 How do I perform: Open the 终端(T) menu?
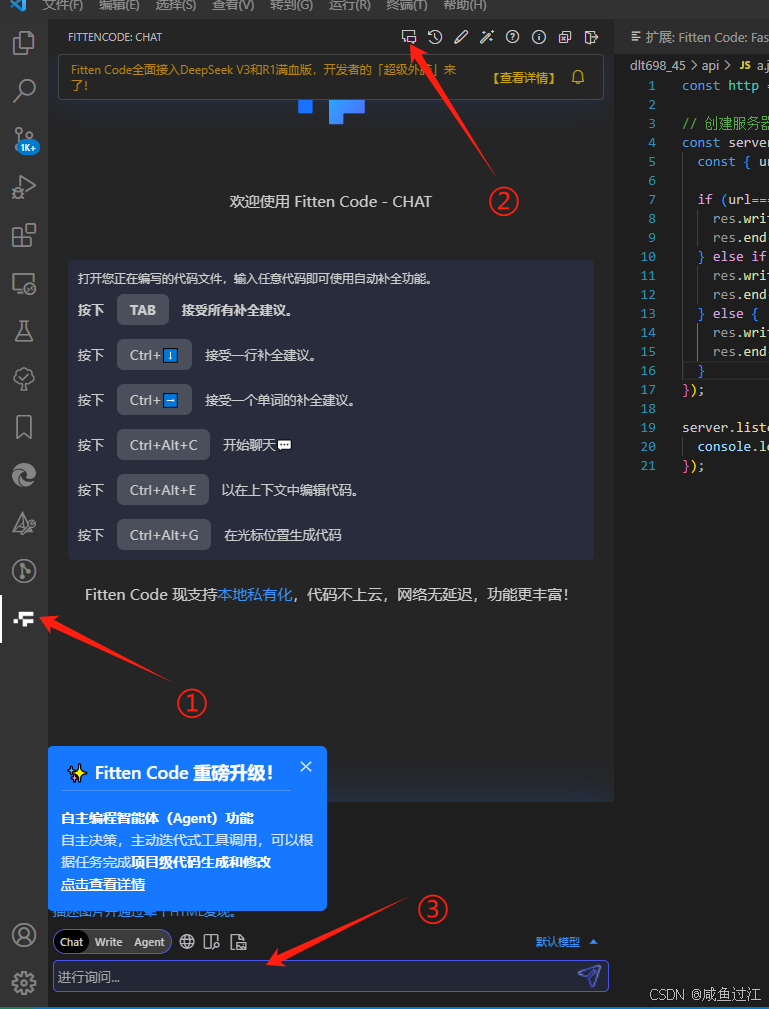(x=407, y=5)
